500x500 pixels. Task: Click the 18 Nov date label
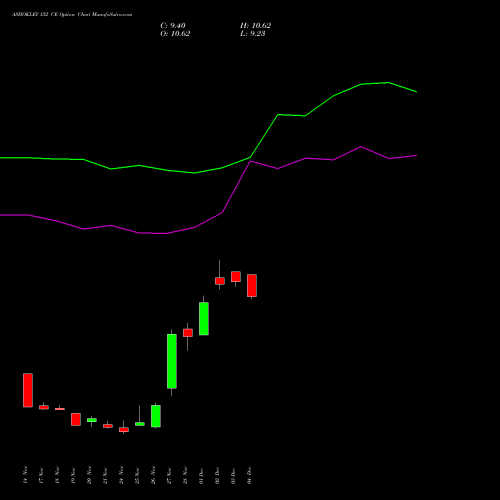tap(57, 475)
